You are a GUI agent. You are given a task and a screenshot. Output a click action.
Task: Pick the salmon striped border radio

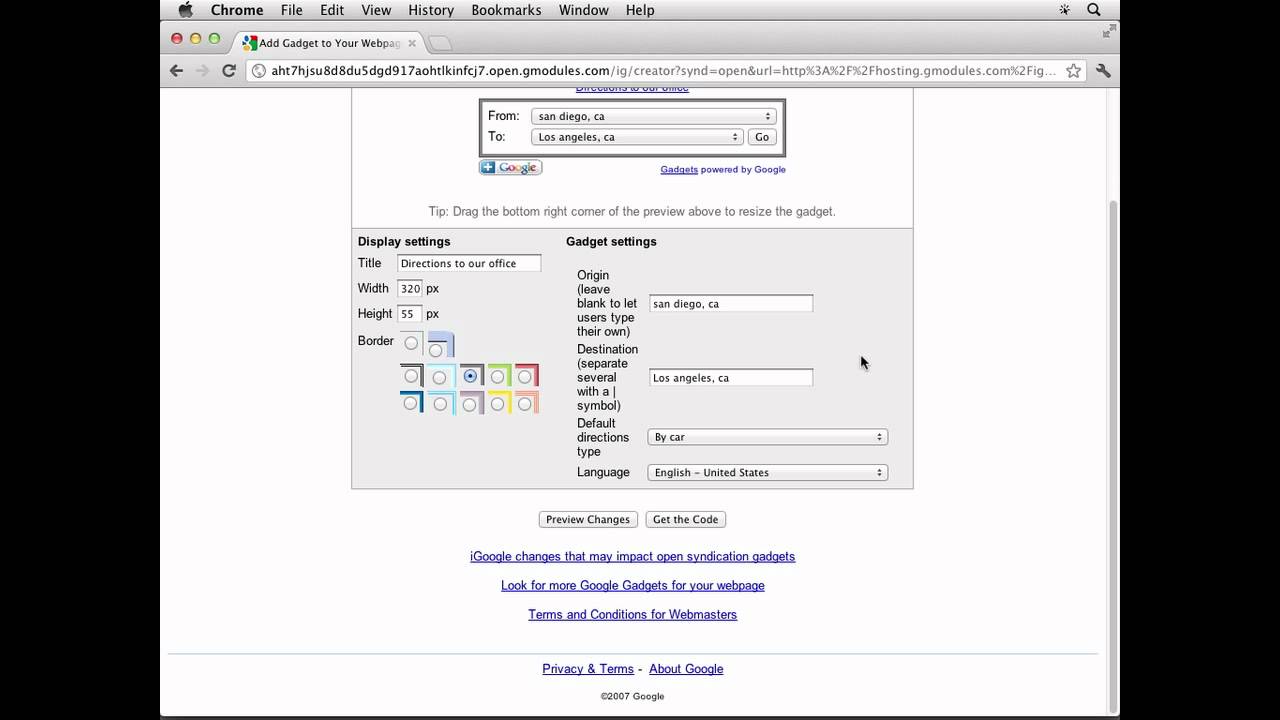pyautogui.click(x=524, y=404)
